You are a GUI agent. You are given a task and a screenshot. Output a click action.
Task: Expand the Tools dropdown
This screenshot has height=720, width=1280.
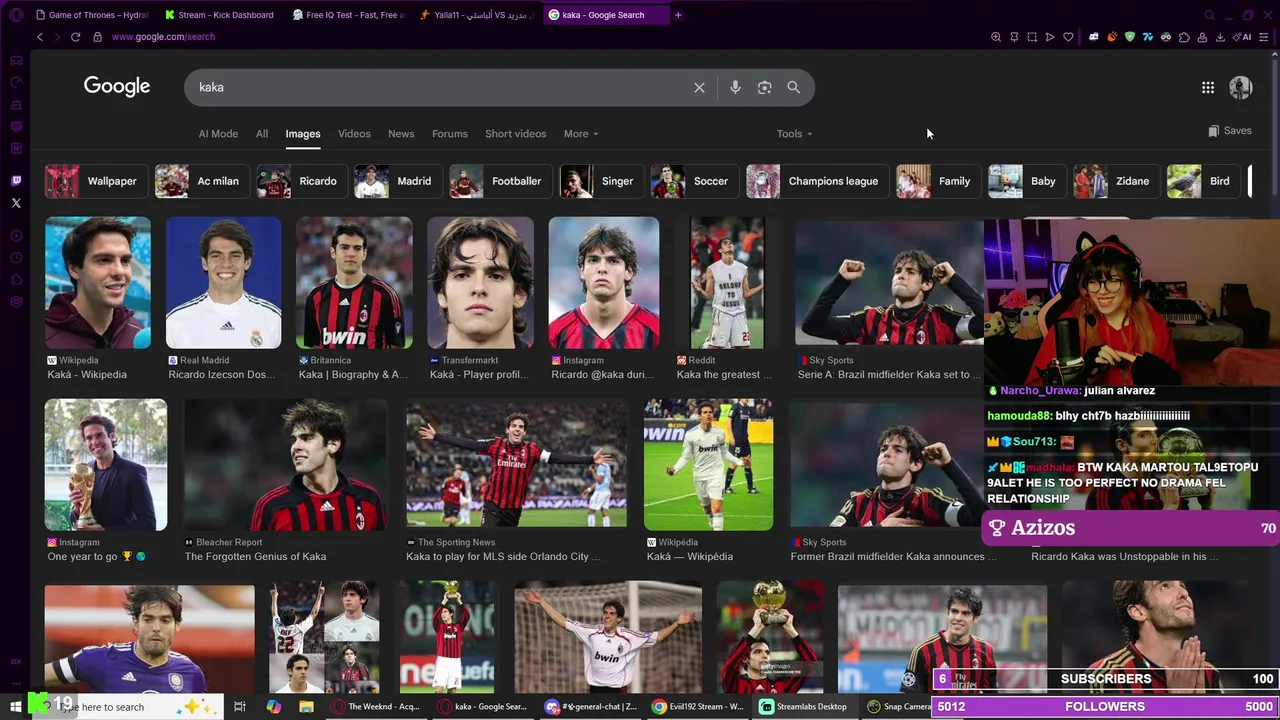pyautogui.click(x=794, y=134)
